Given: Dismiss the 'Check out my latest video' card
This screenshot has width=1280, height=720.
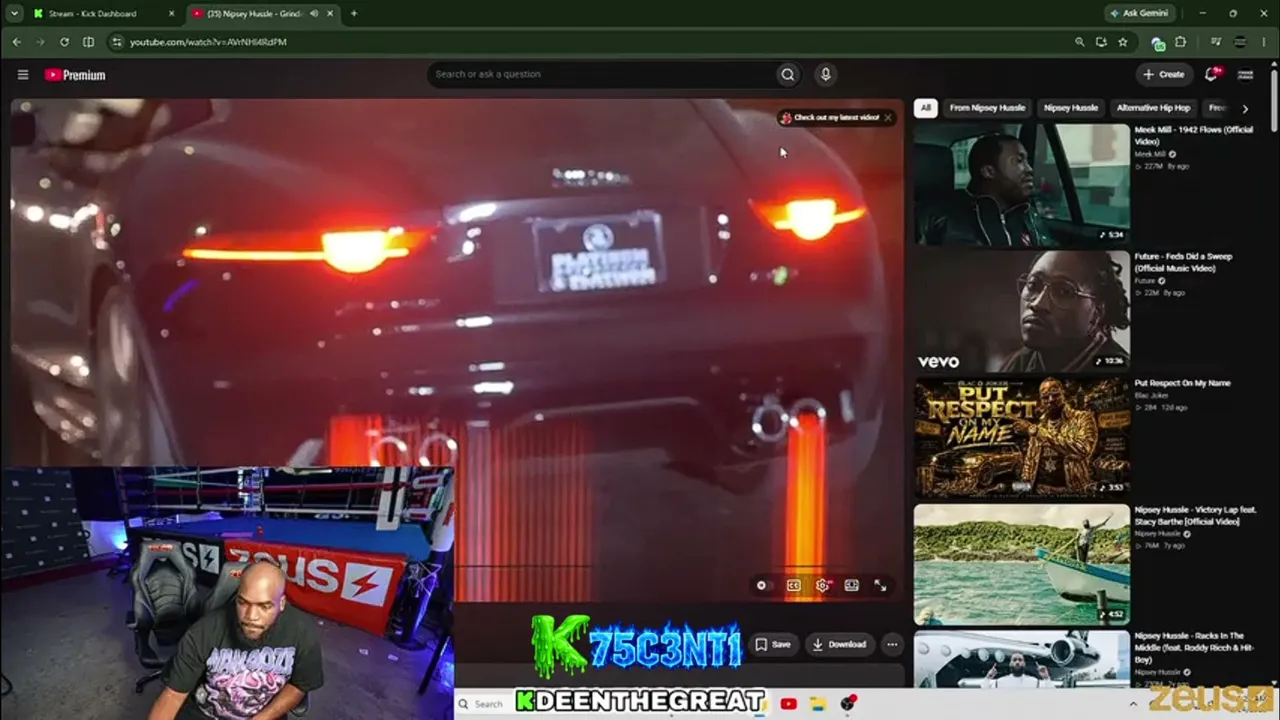Looking at the screenshot, I should tap(887, 118).
